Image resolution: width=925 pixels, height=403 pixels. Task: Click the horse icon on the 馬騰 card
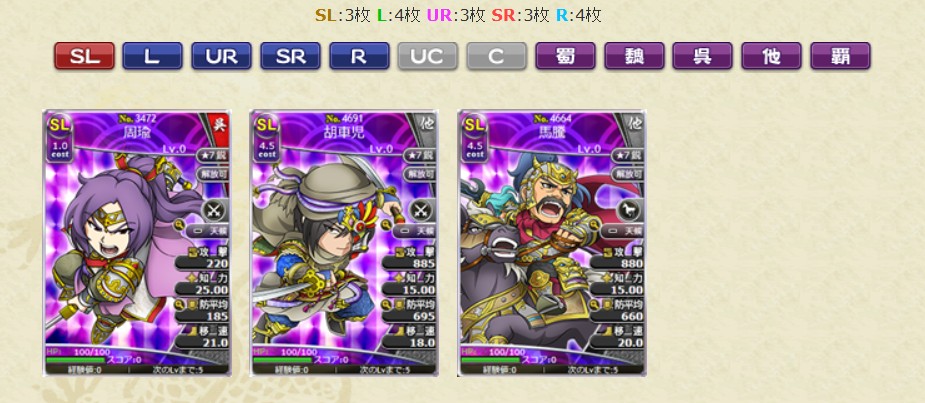[629, 209]
